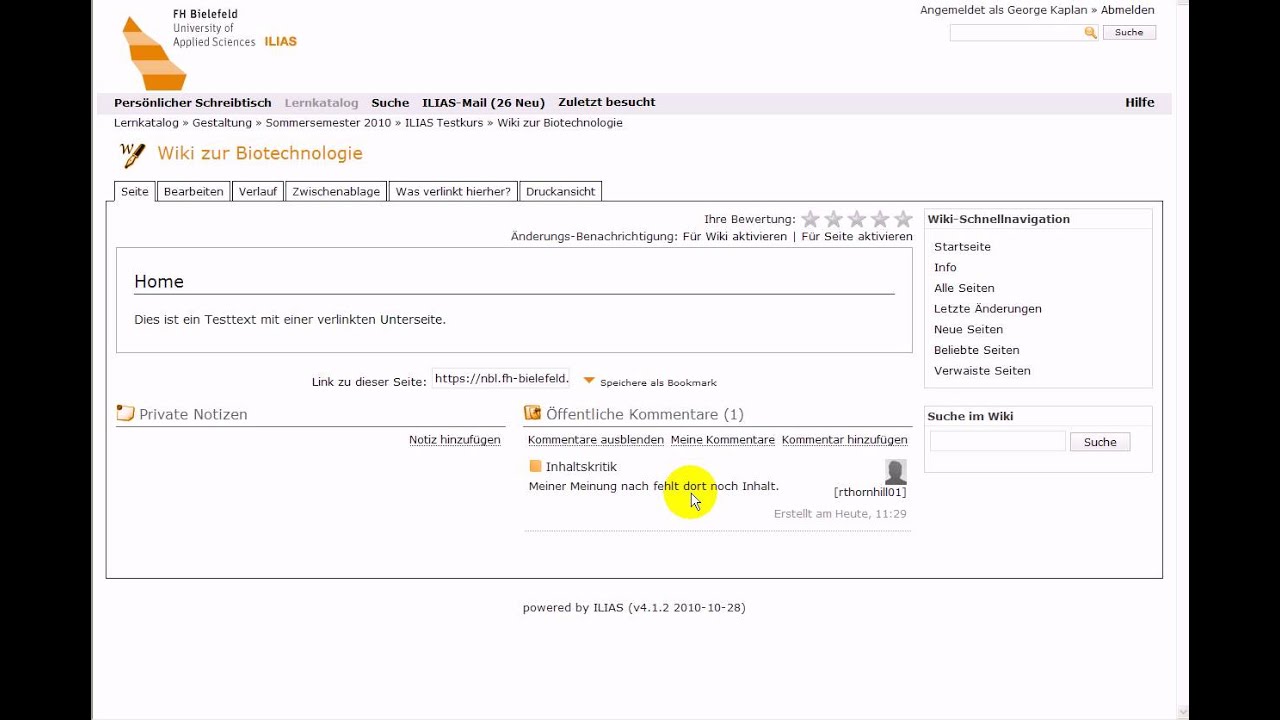
Task: Open the Zuletzt besucht menu
Action: (x=607, y=102)
